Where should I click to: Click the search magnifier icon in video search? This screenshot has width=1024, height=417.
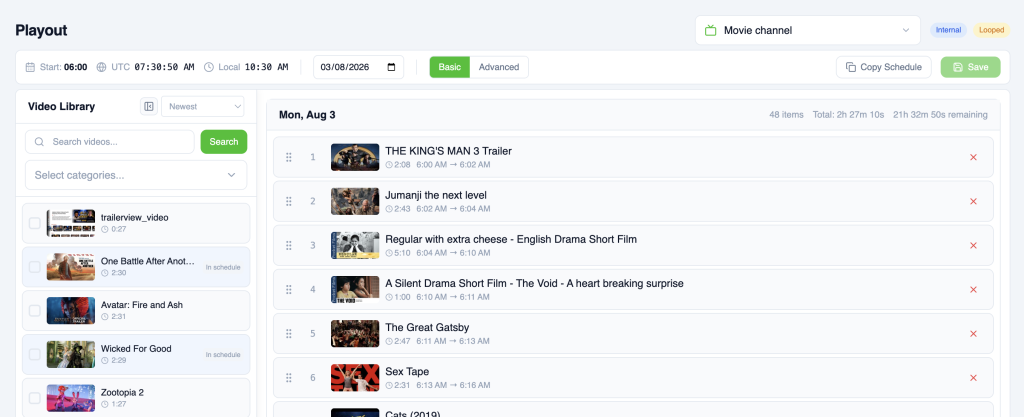[x=39, y=142]
